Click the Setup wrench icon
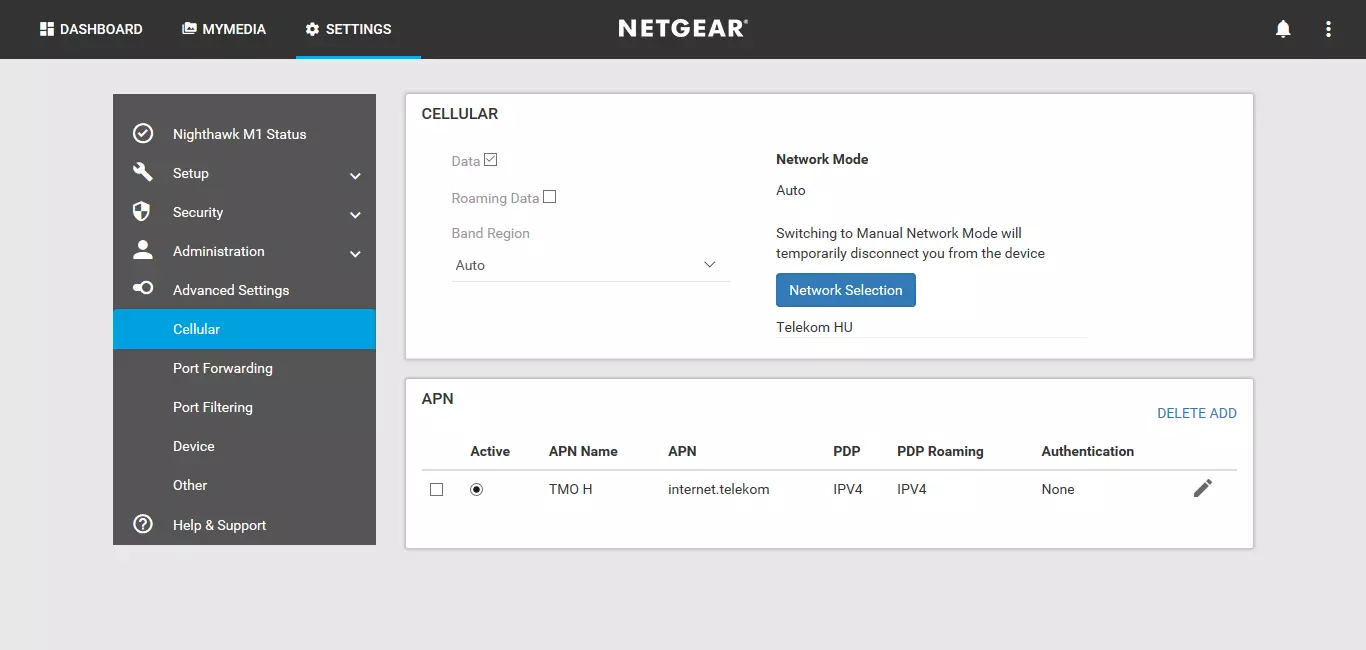The height and width of the screenshot is (650, 1366). pyautogui.click(x=143, y=172)
